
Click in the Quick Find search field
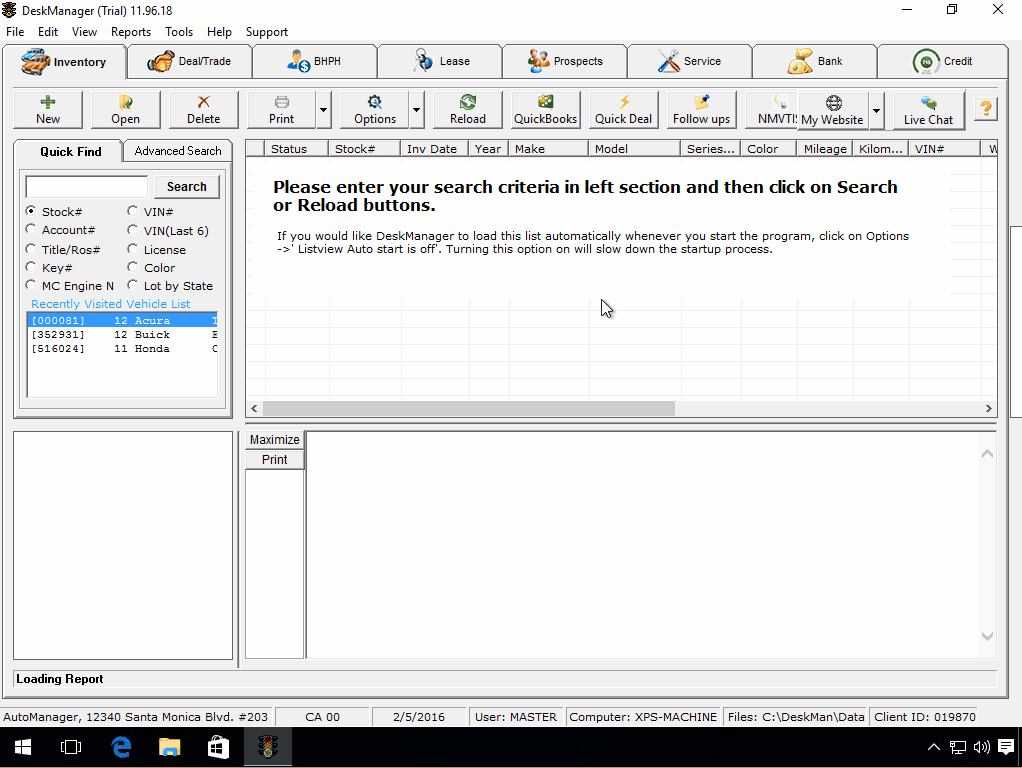coord(87,186)
